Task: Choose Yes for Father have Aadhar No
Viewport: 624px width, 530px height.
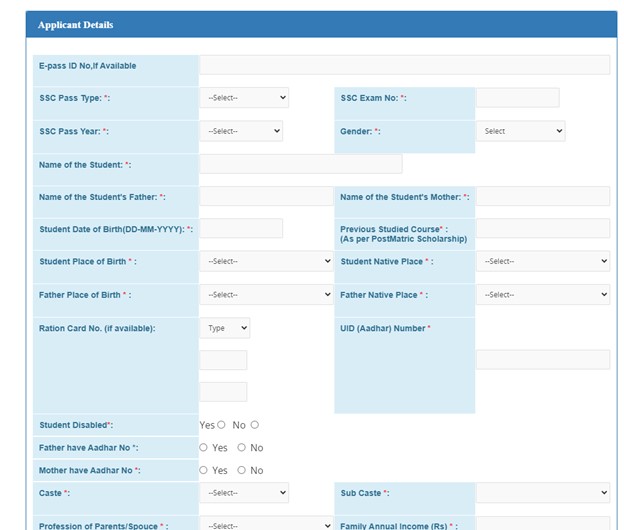Action: (x=203, y=447)
